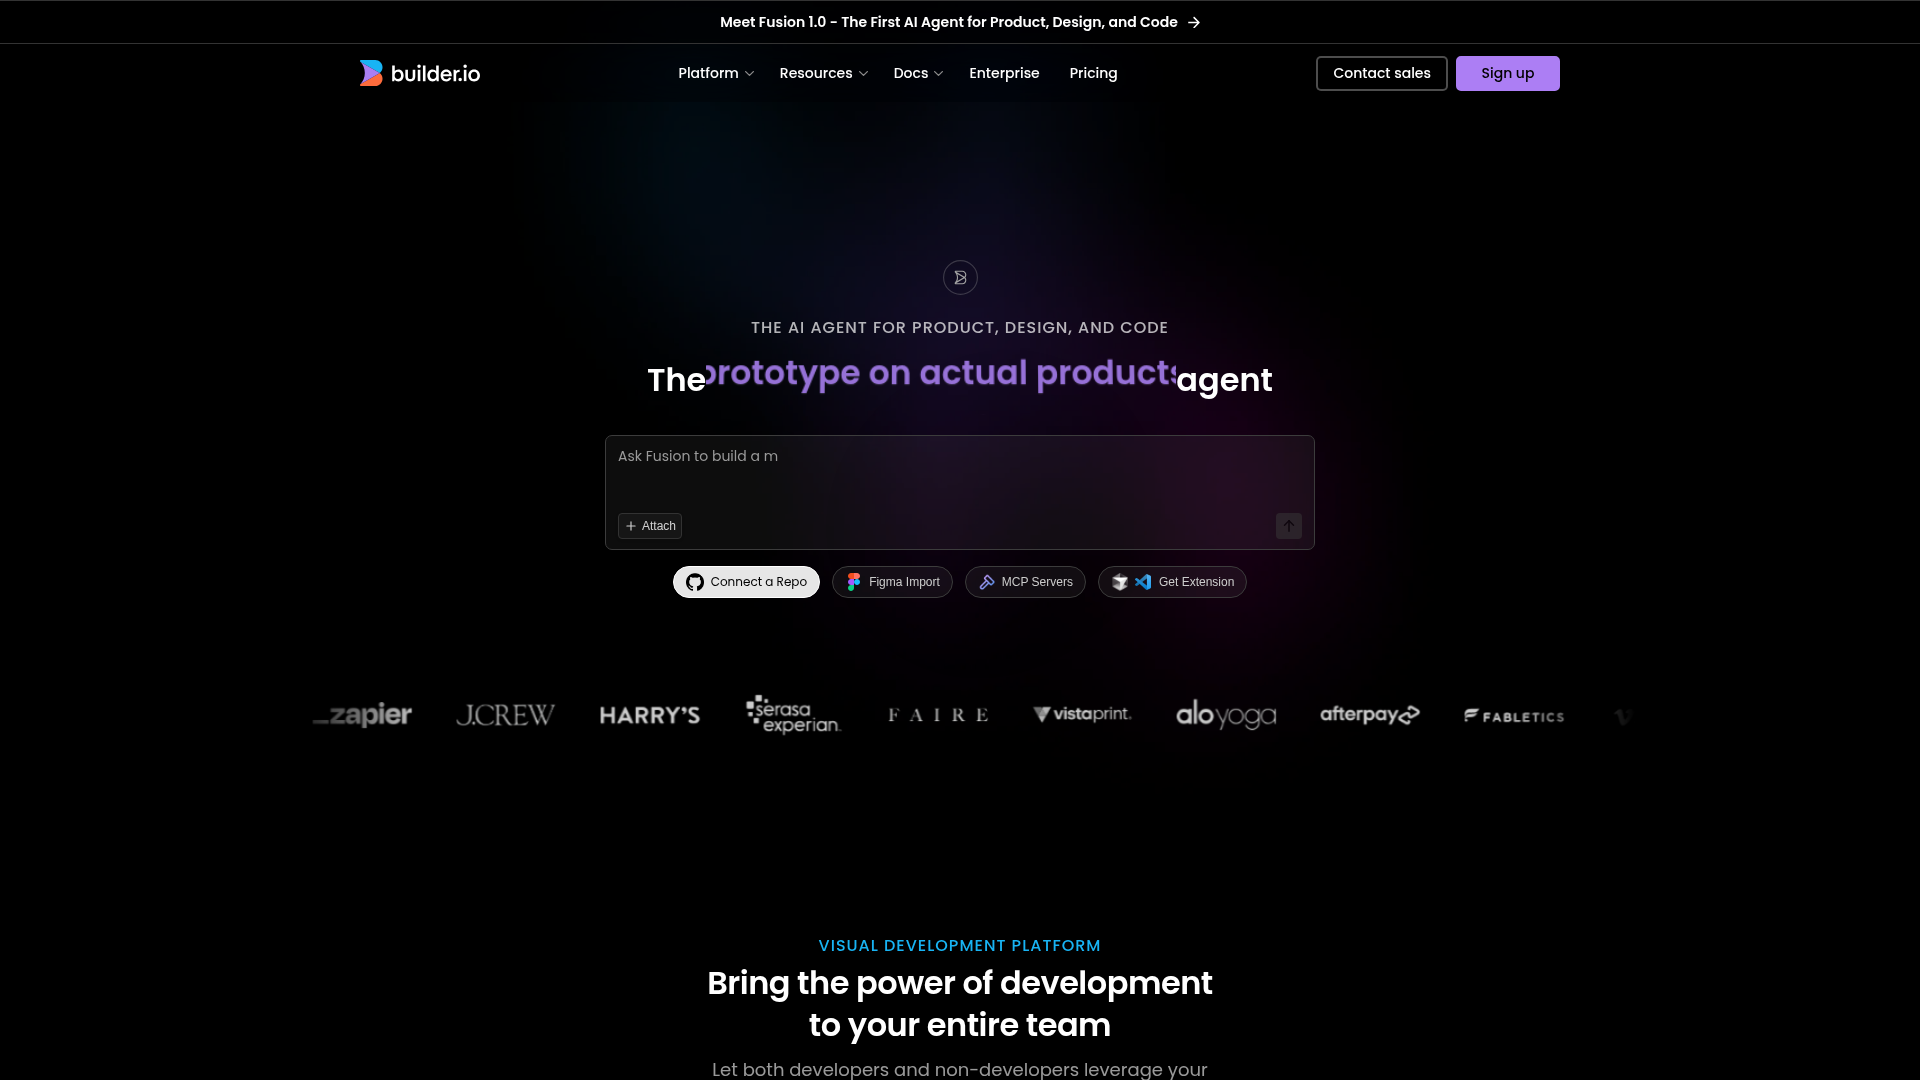
Task: Open the Platform dropdown
Action: [x=715, y=72]
